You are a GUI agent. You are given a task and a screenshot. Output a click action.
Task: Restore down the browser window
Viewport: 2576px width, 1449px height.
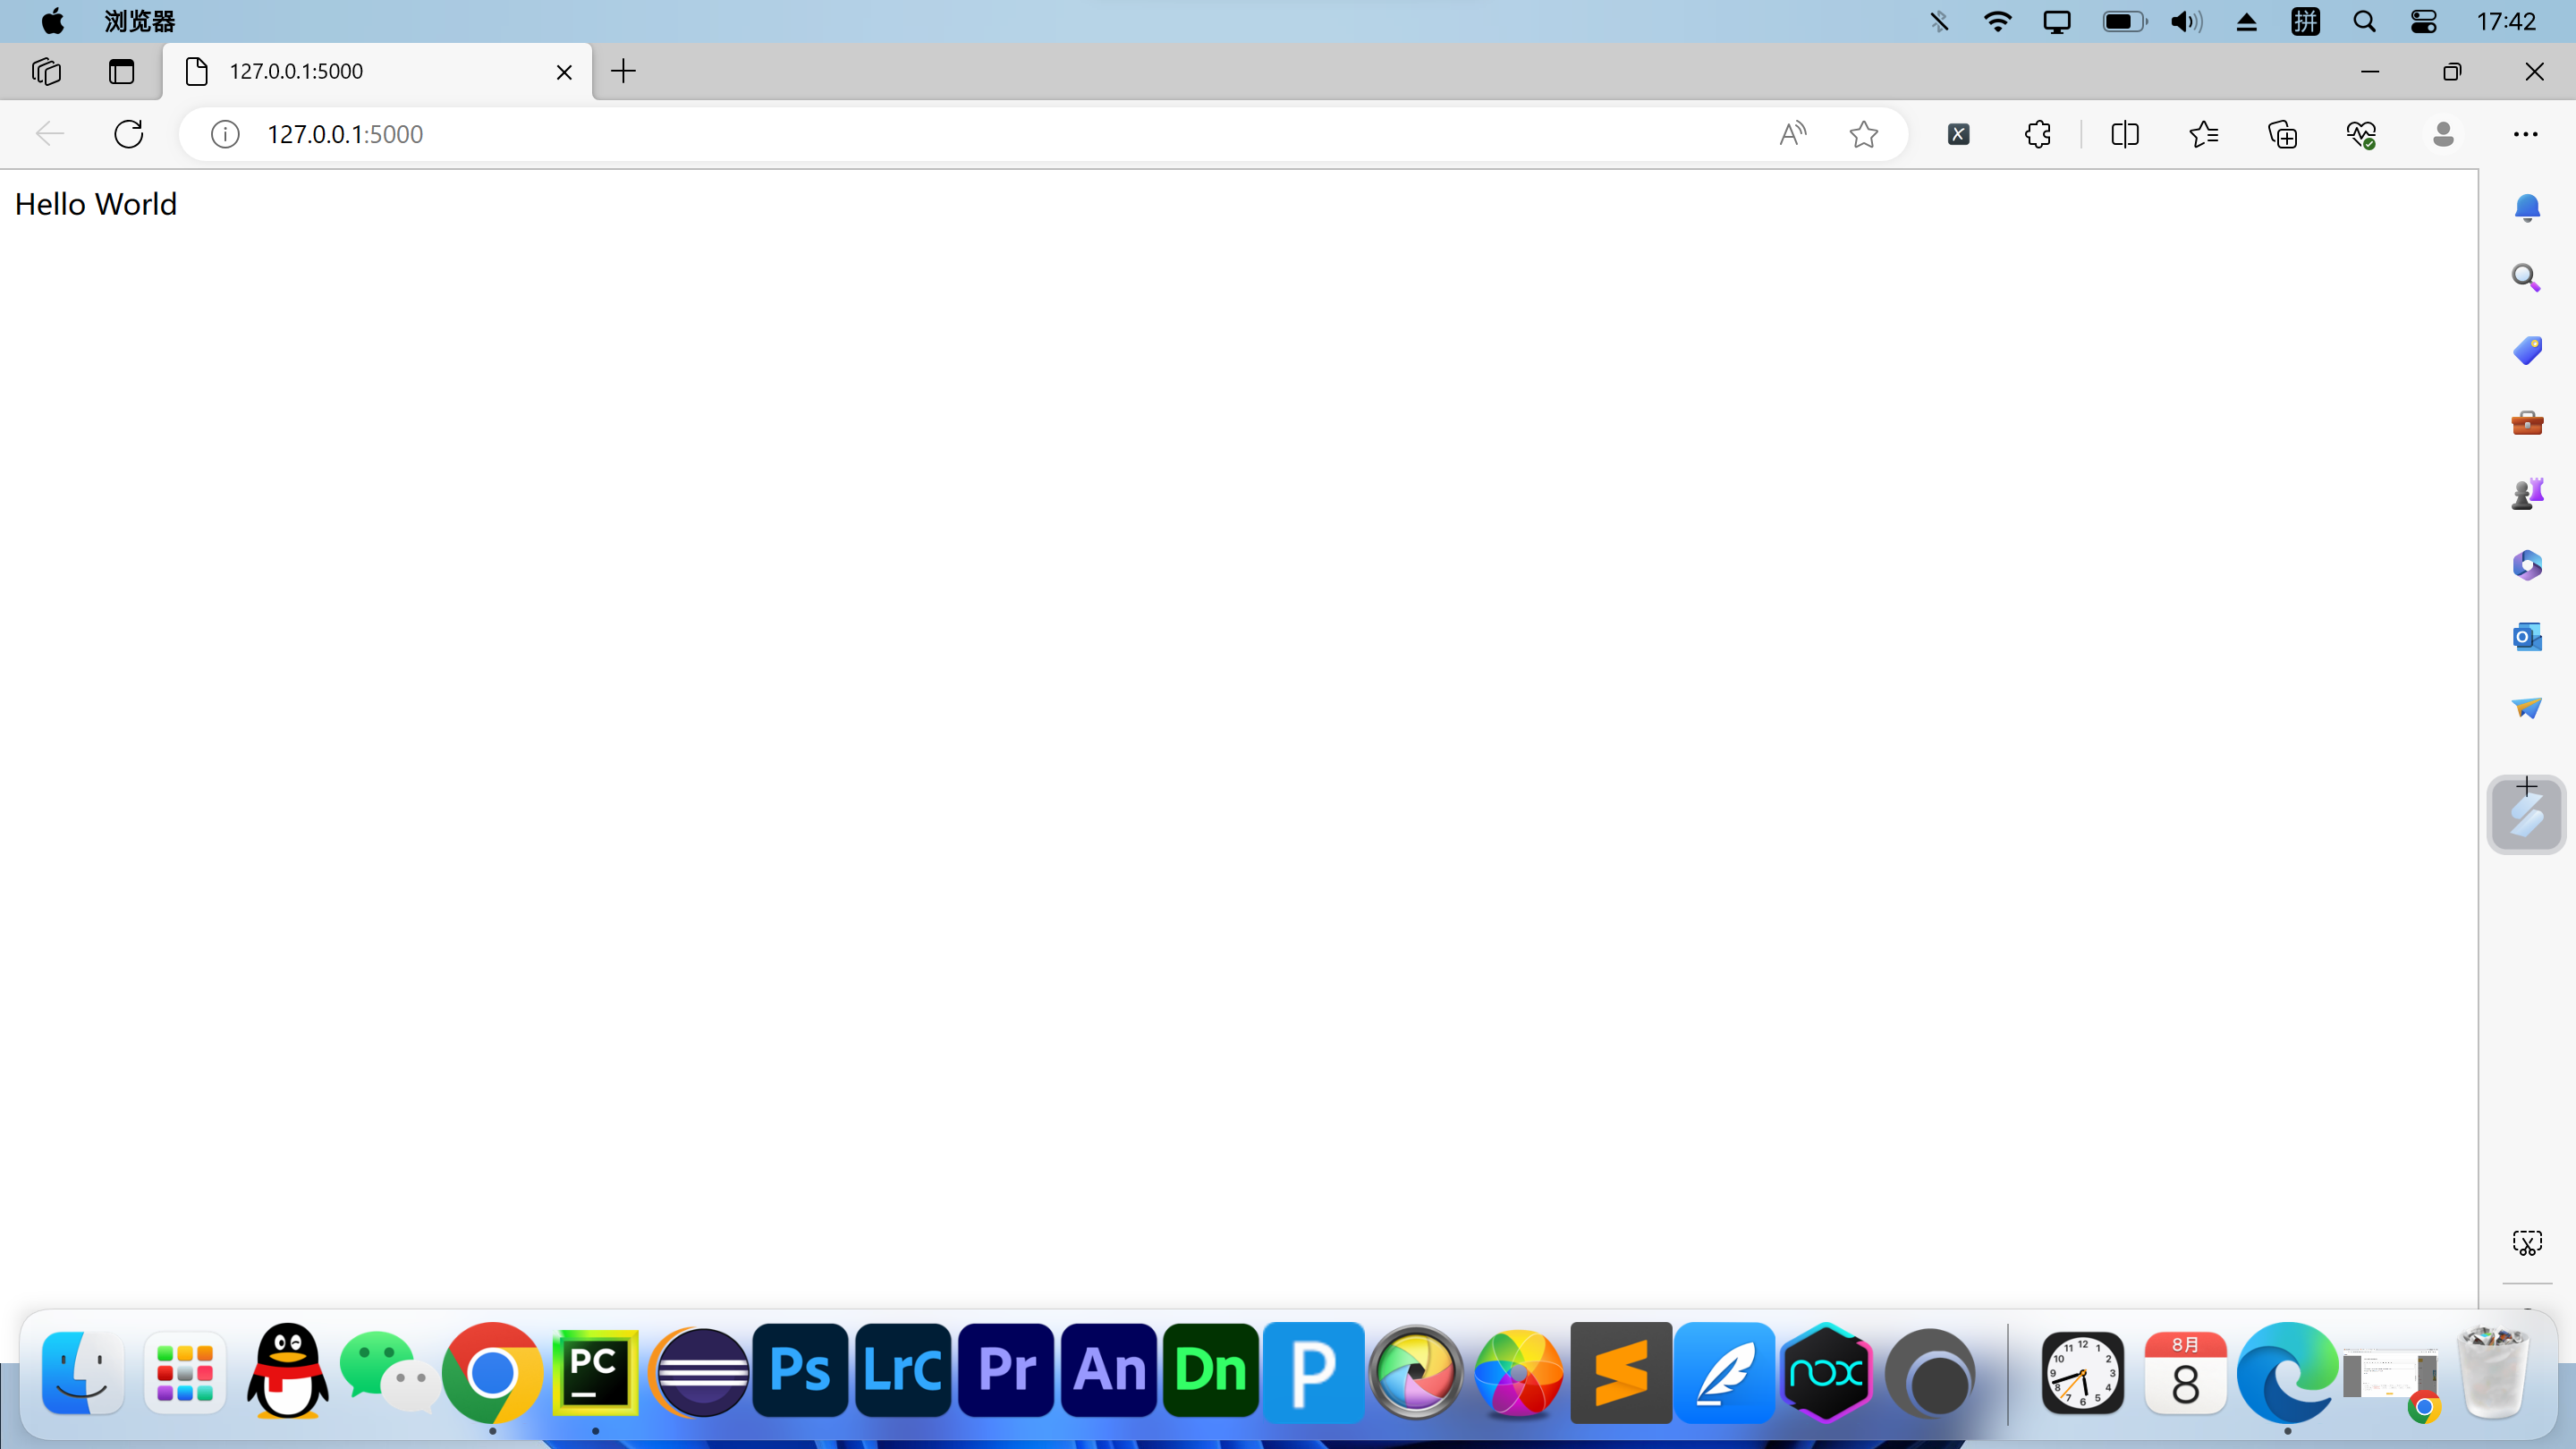[2452, 71]
